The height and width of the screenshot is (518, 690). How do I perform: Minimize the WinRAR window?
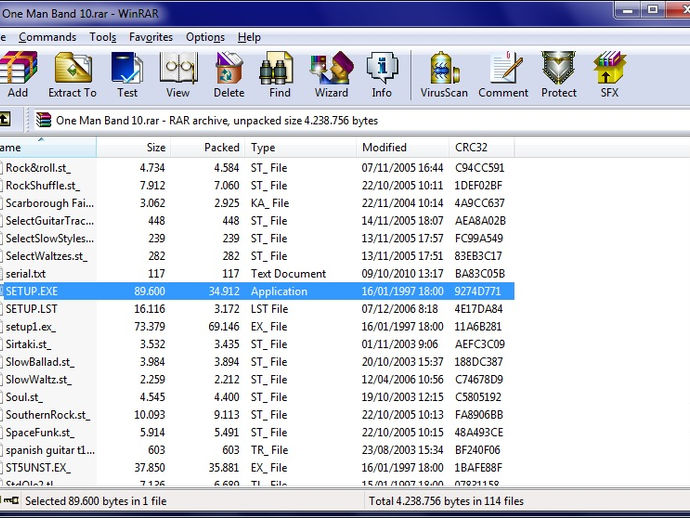click(628, 11)
